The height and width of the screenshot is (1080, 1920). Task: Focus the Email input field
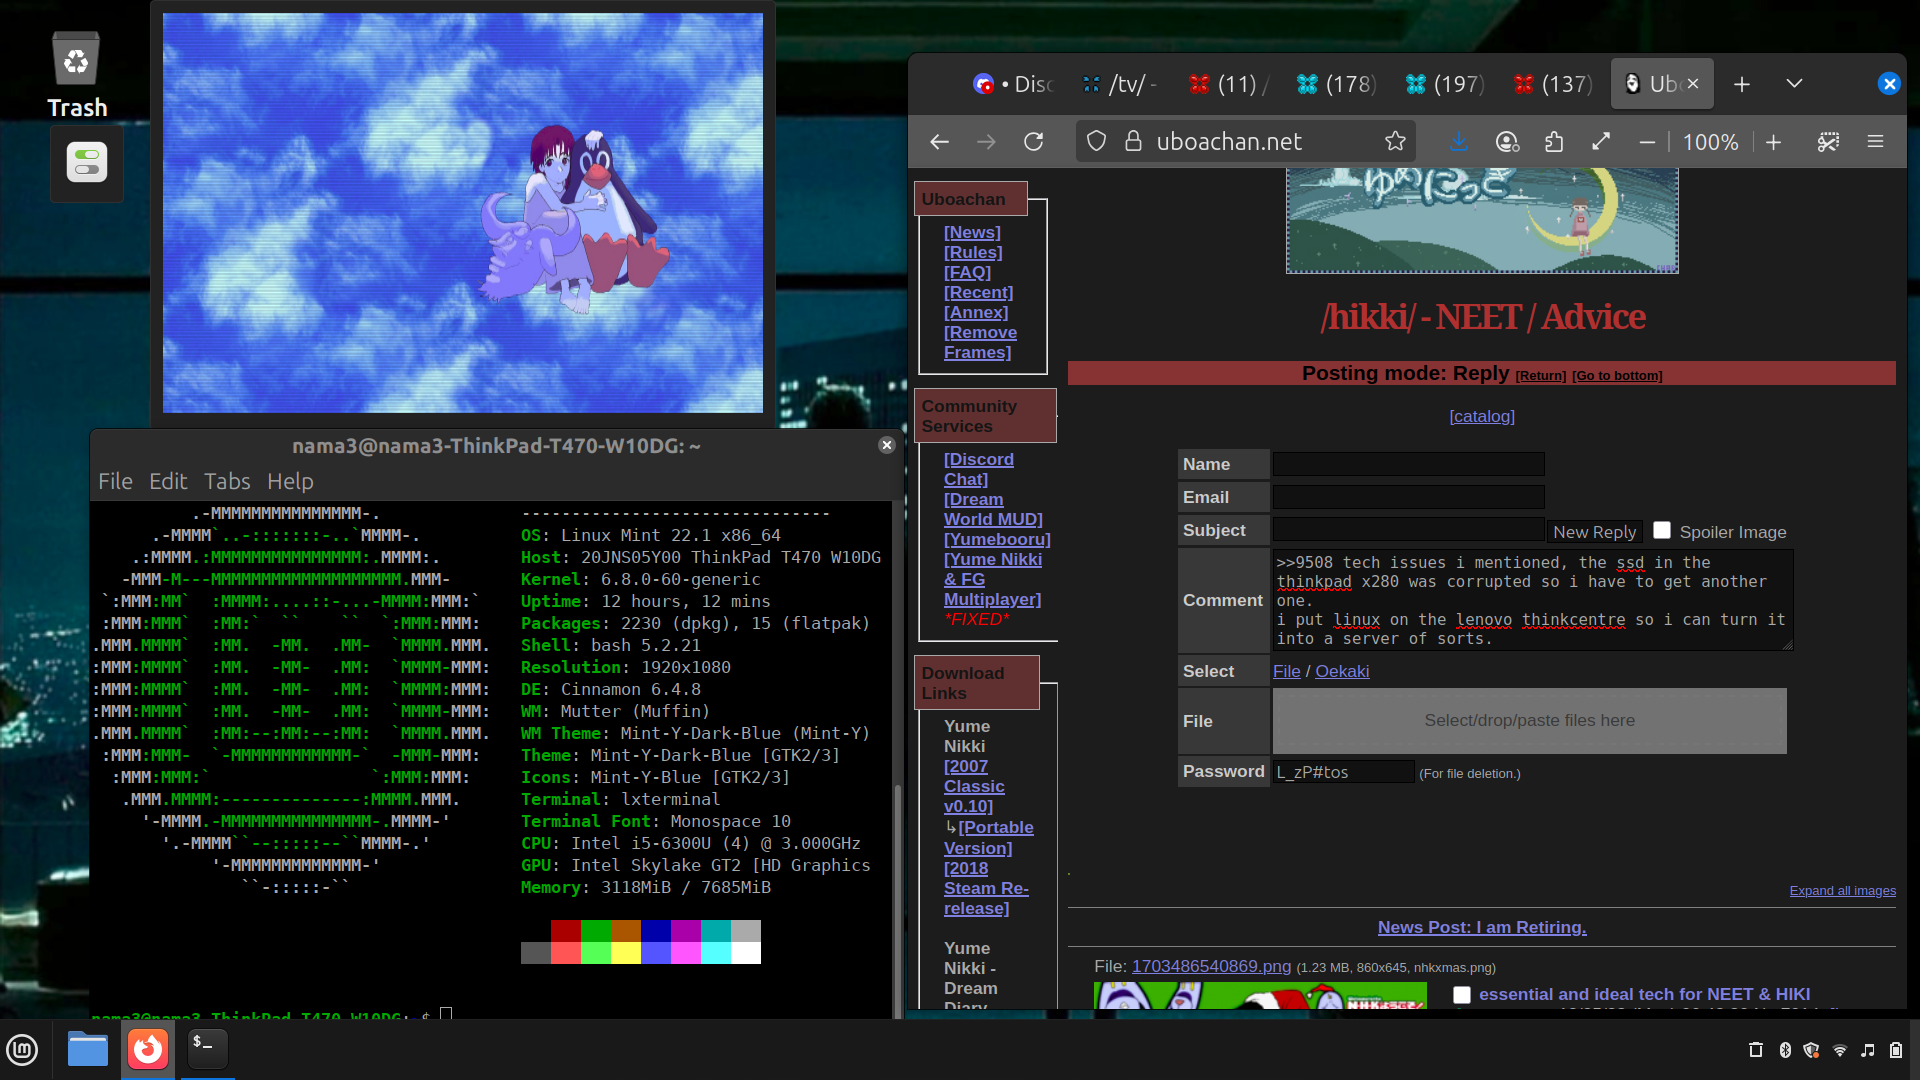point(1408,497)
